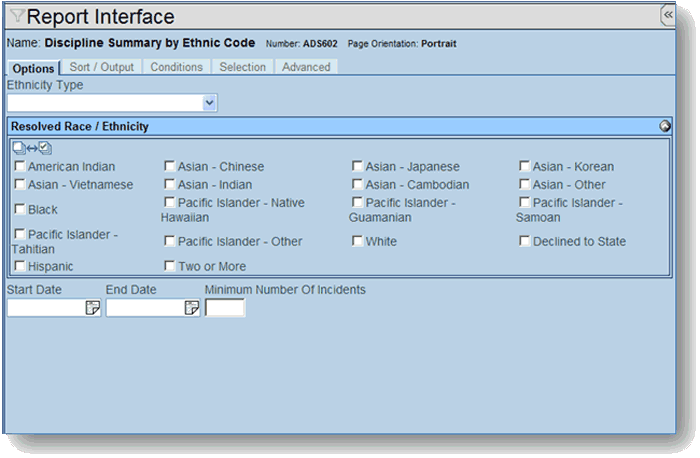This screenshot has height=458, width=700.
Task: Check Pacific Islander - Other checkbox
Action: pos(169,241)
